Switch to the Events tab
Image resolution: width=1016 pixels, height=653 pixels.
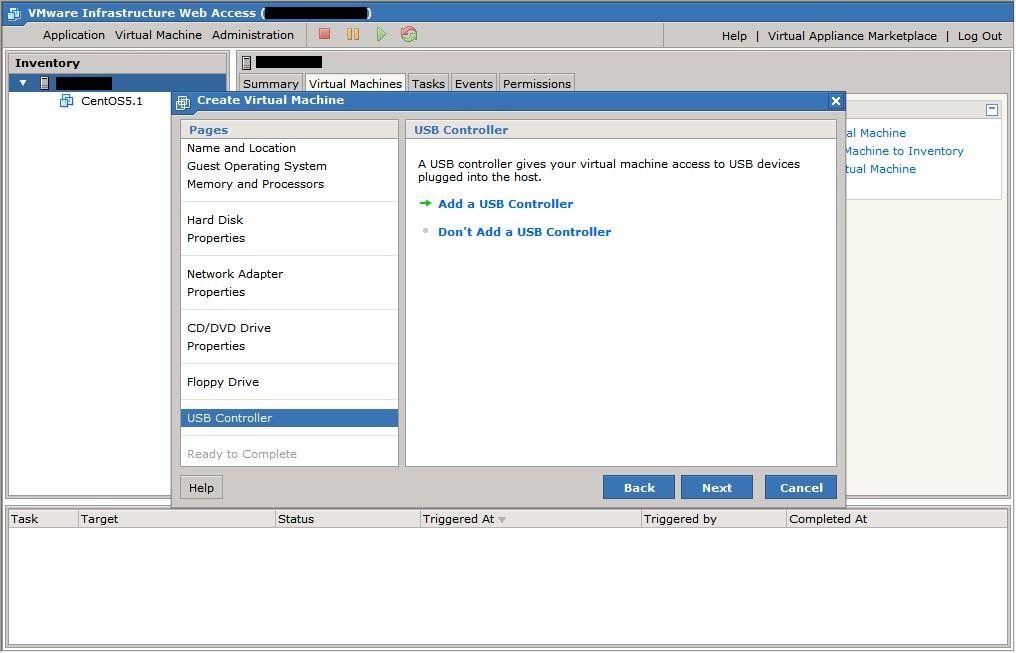[474, 84]
